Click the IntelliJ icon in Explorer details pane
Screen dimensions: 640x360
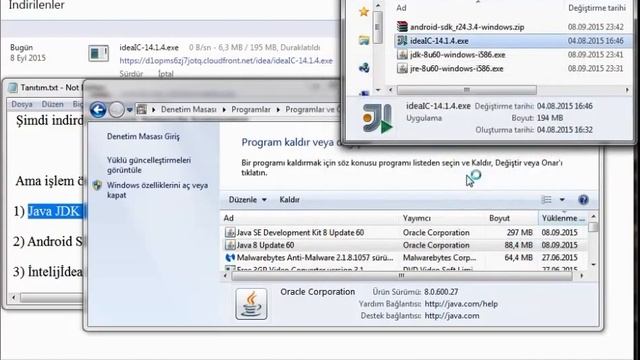(378, 118)
